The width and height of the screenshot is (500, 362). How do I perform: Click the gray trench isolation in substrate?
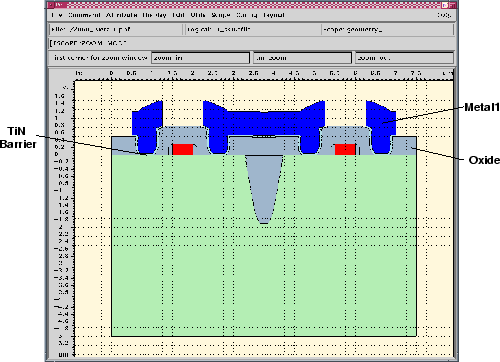264,187
